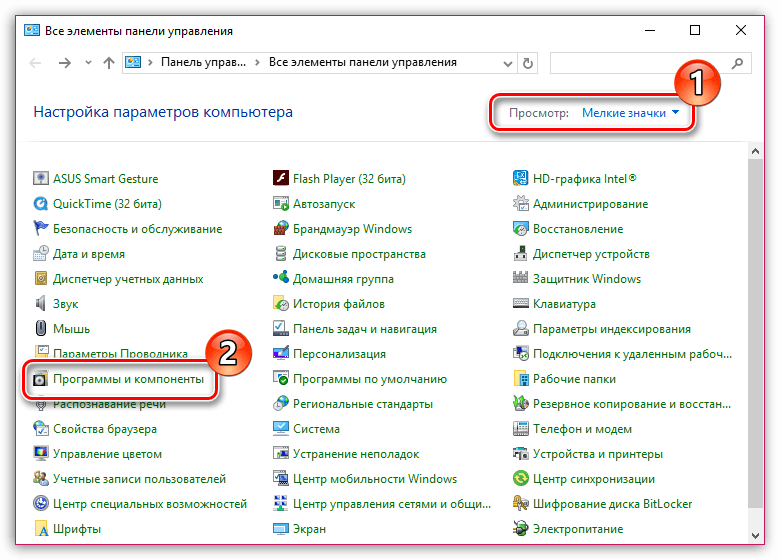Click the Диспетчер учетных данных icon
The width and height of the screenshot is (780, 560).
(41, 279)
